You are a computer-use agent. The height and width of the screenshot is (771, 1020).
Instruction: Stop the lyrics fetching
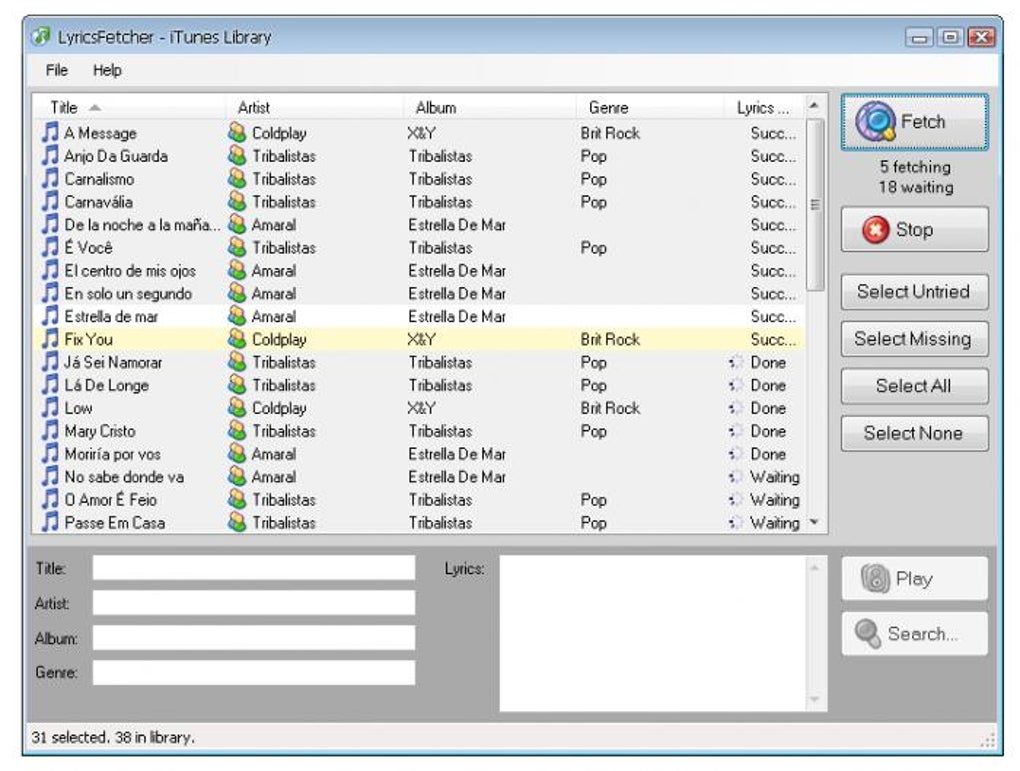click(x=915, y=230)
